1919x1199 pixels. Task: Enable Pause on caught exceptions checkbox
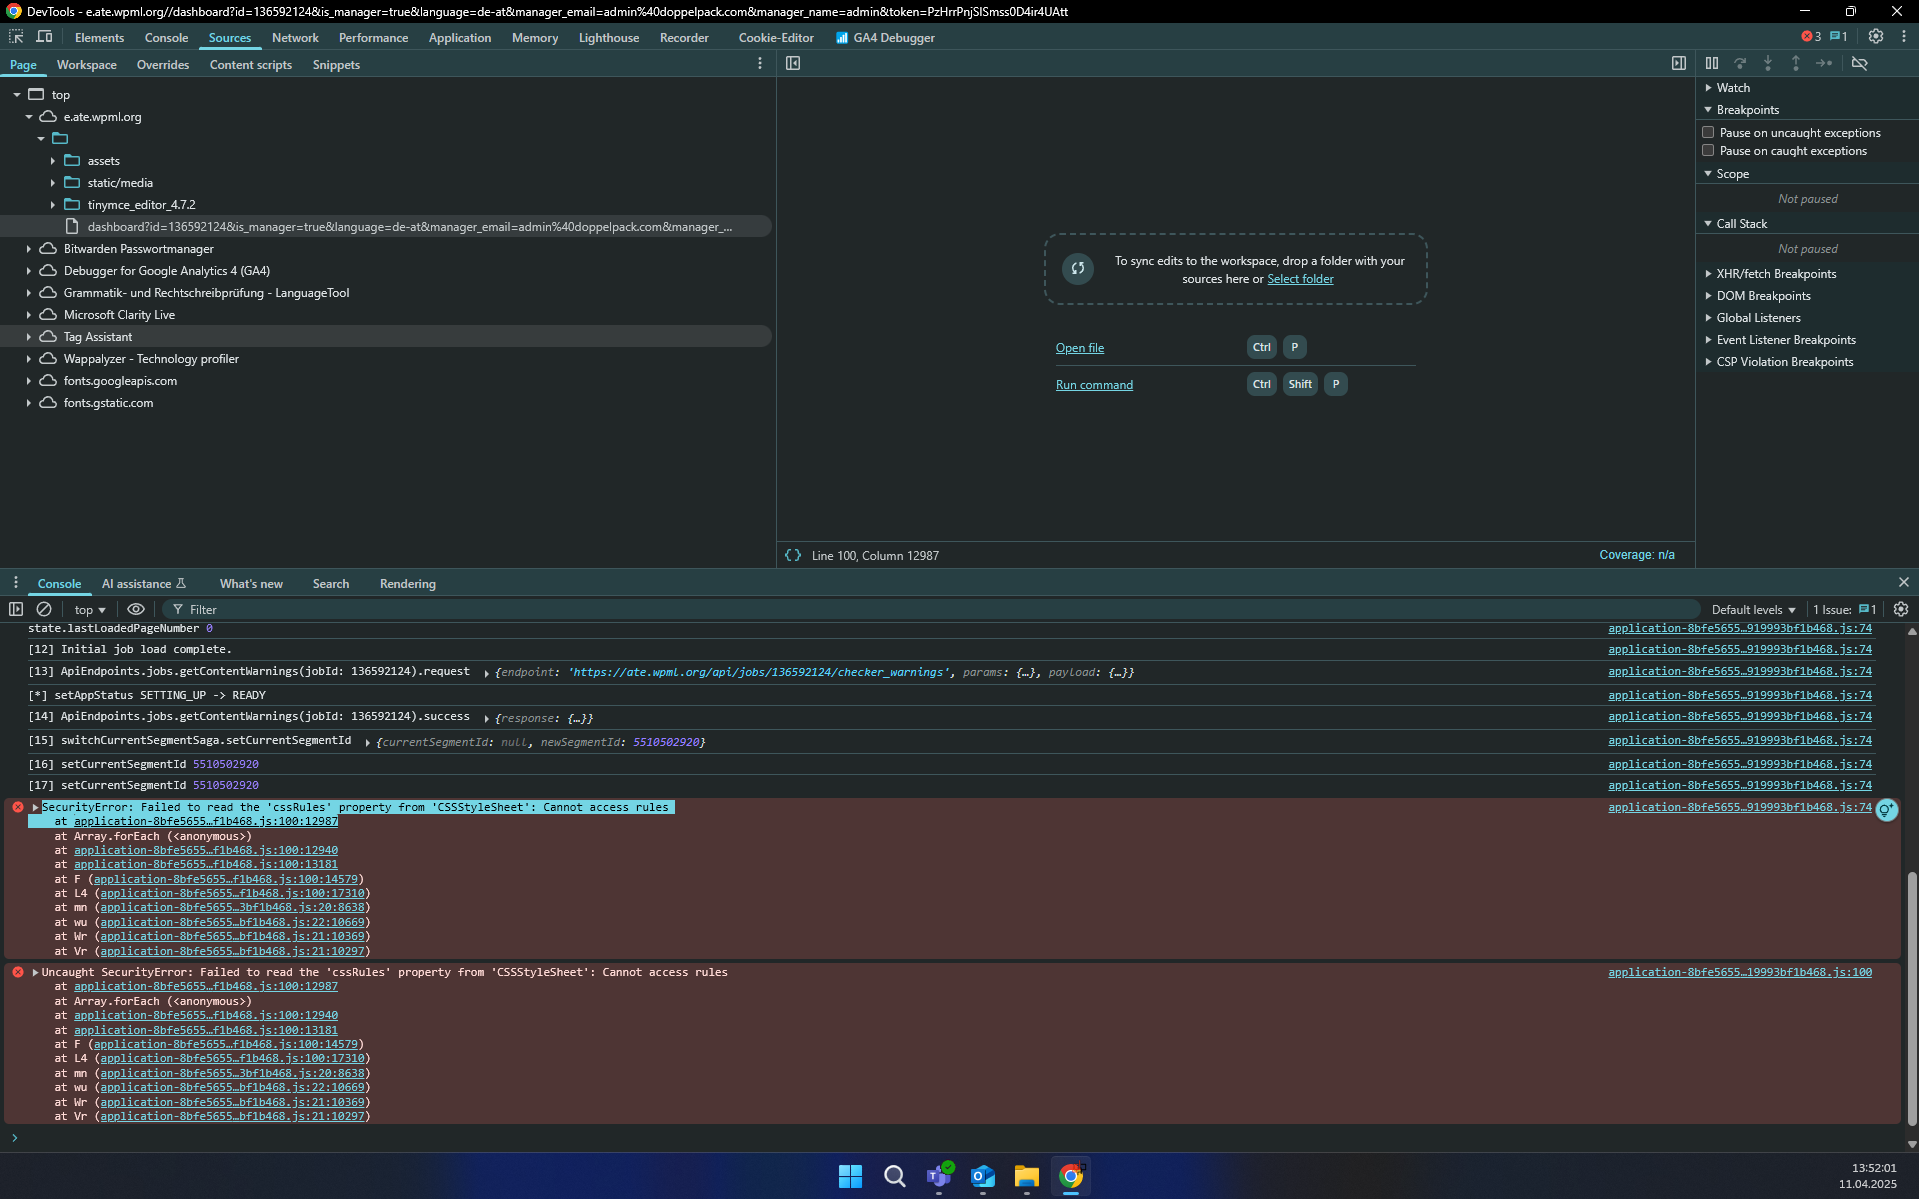[1709, 151]
